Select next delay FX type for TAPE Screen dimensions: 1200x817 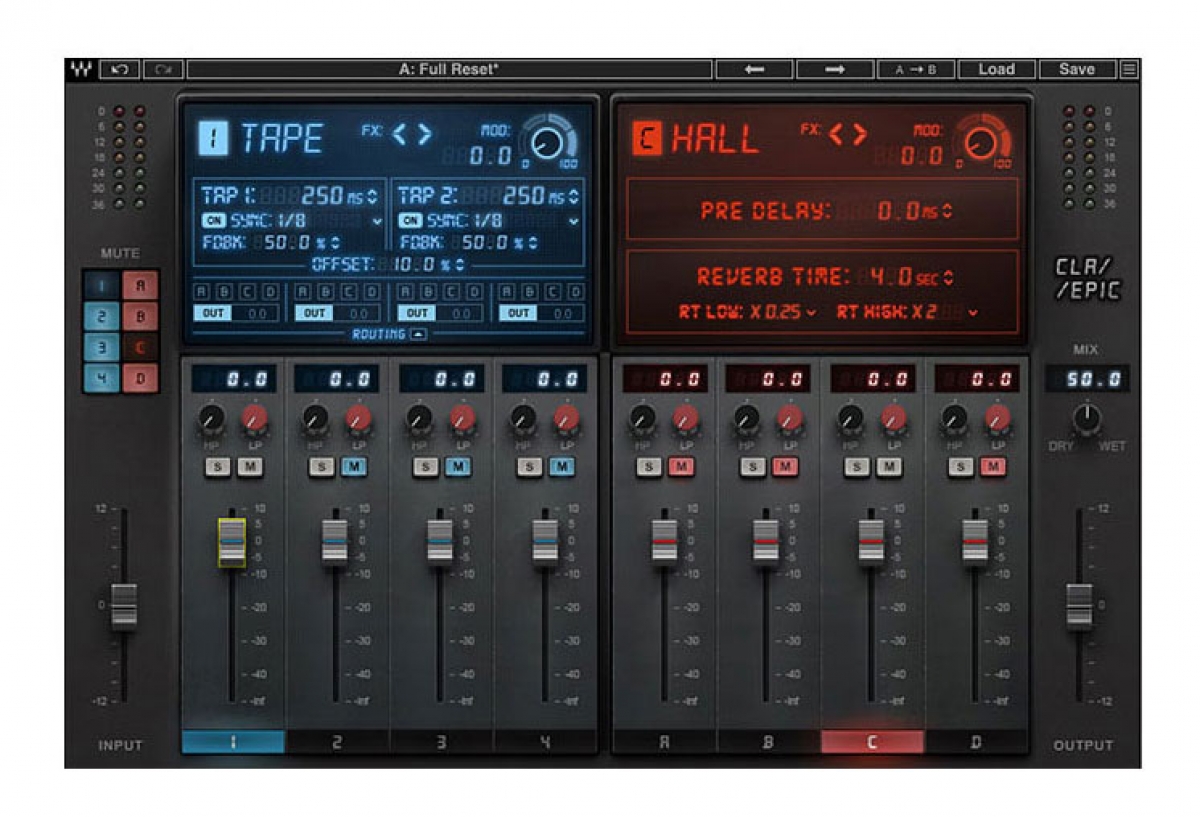[x=425, y=133]
